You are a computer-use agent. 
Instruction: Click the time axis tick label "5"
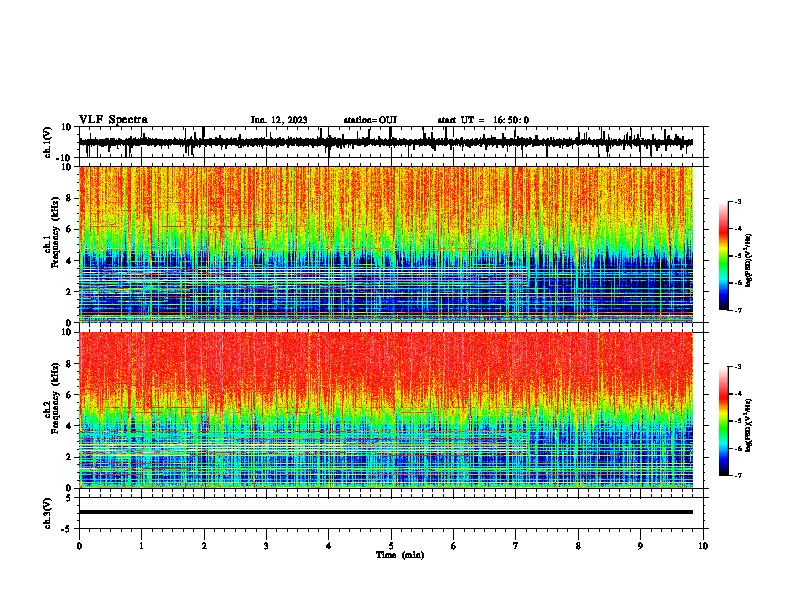coord(391,546)
